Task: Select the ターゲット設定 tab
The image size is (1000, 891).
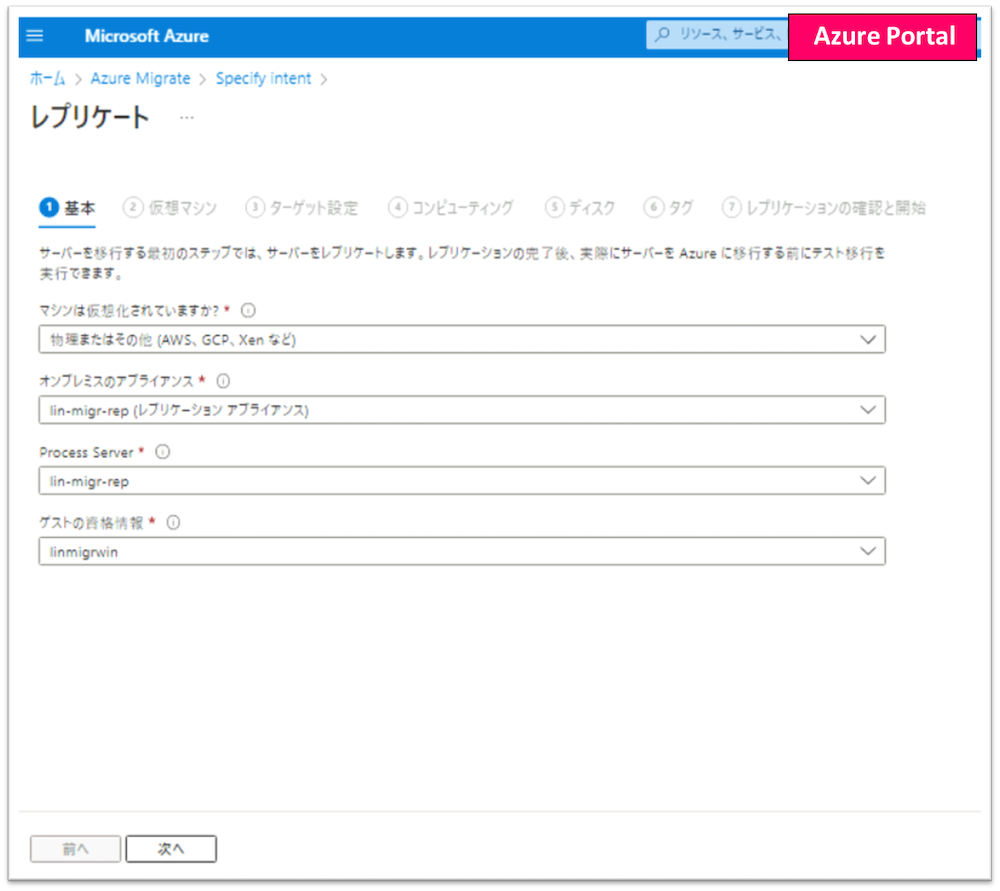Action: (x=302, y=208)
